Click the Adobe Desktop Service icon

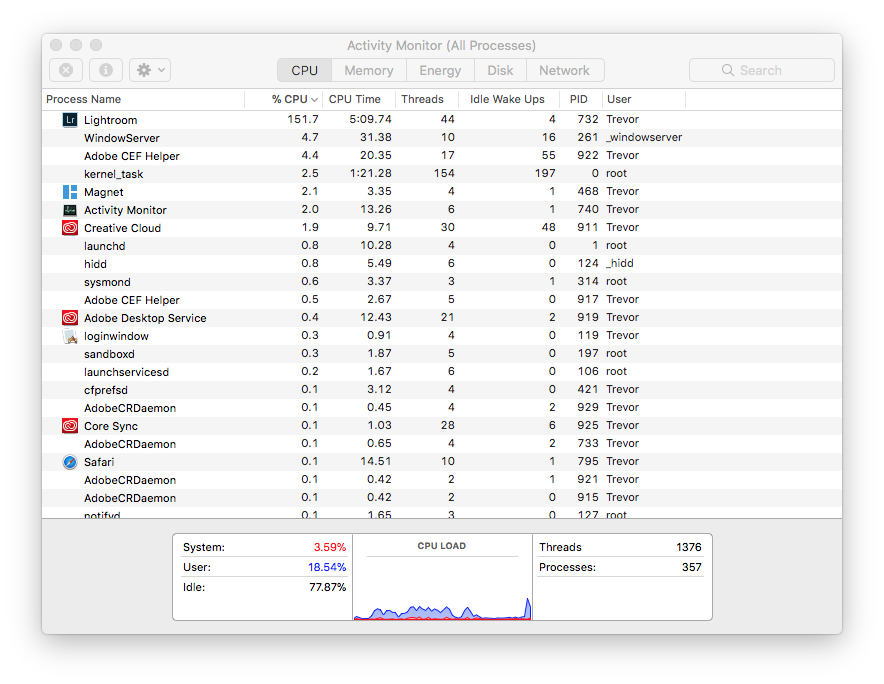click(x=69, y=317)
